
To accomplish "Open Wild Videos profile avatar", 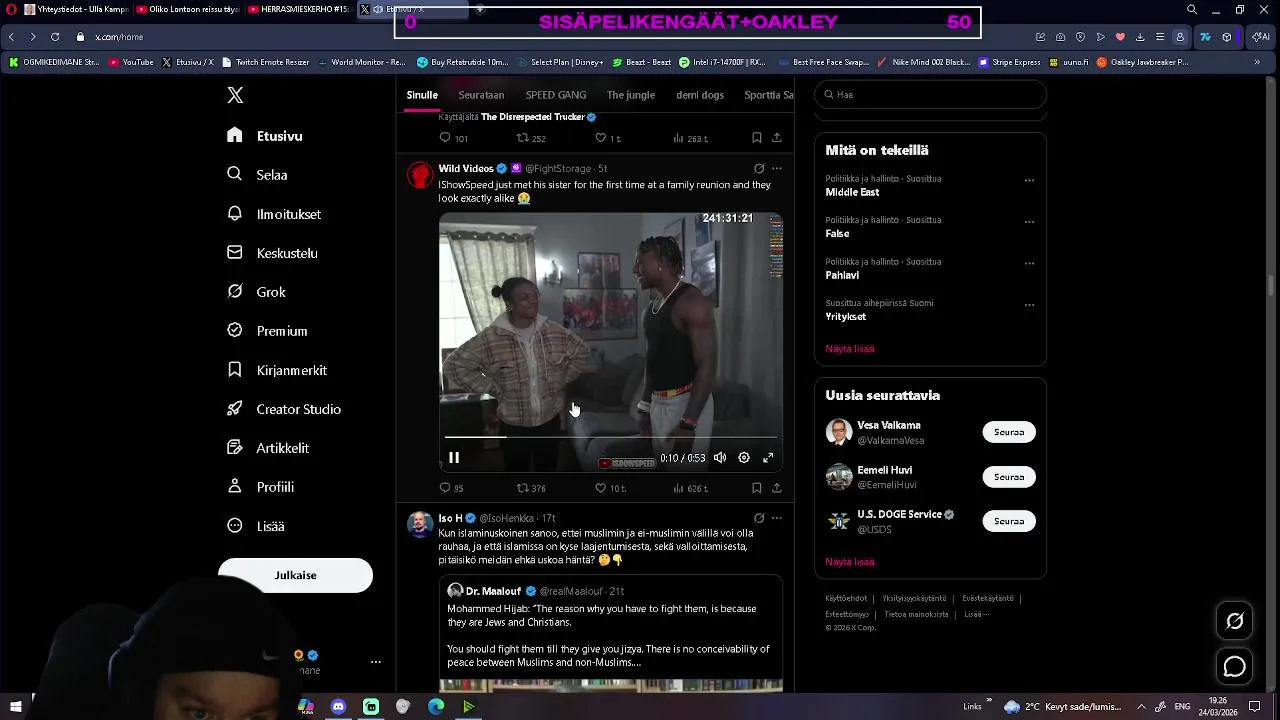I will point(420,175).
